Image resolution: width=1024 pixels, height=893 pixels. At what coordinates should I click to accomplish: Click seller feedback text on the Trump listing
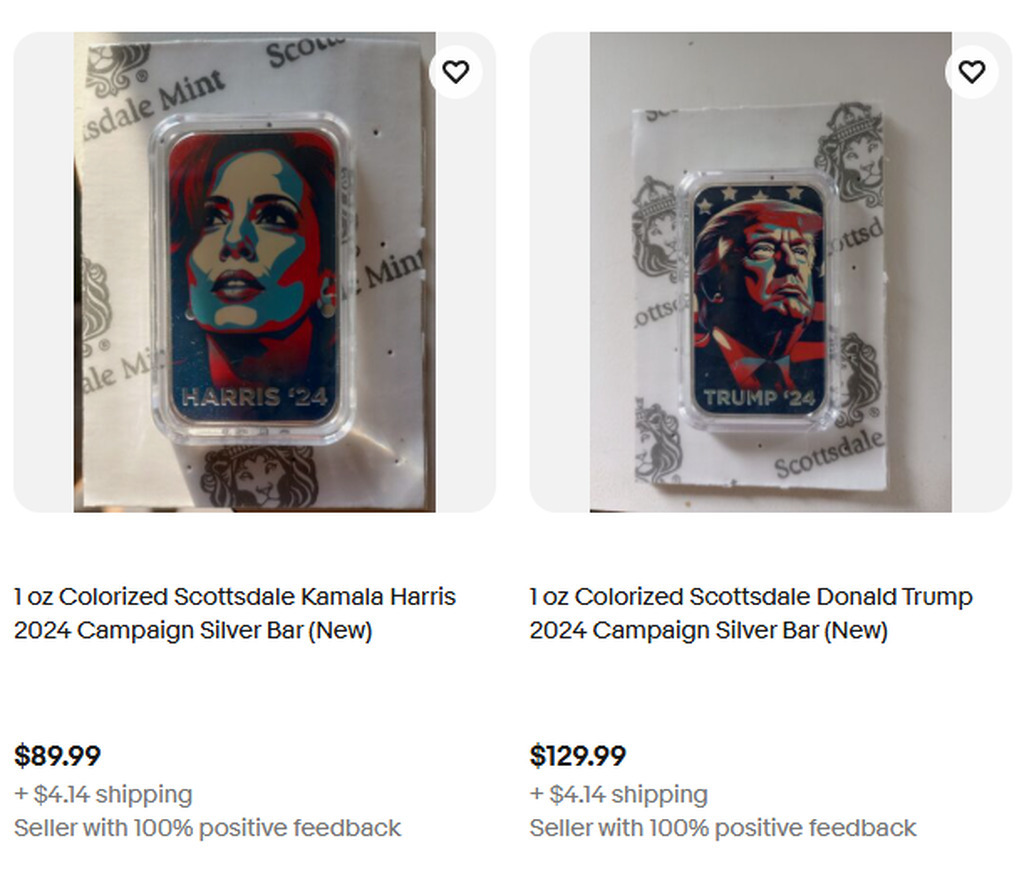pyautogui.click(x=723, y=828)
